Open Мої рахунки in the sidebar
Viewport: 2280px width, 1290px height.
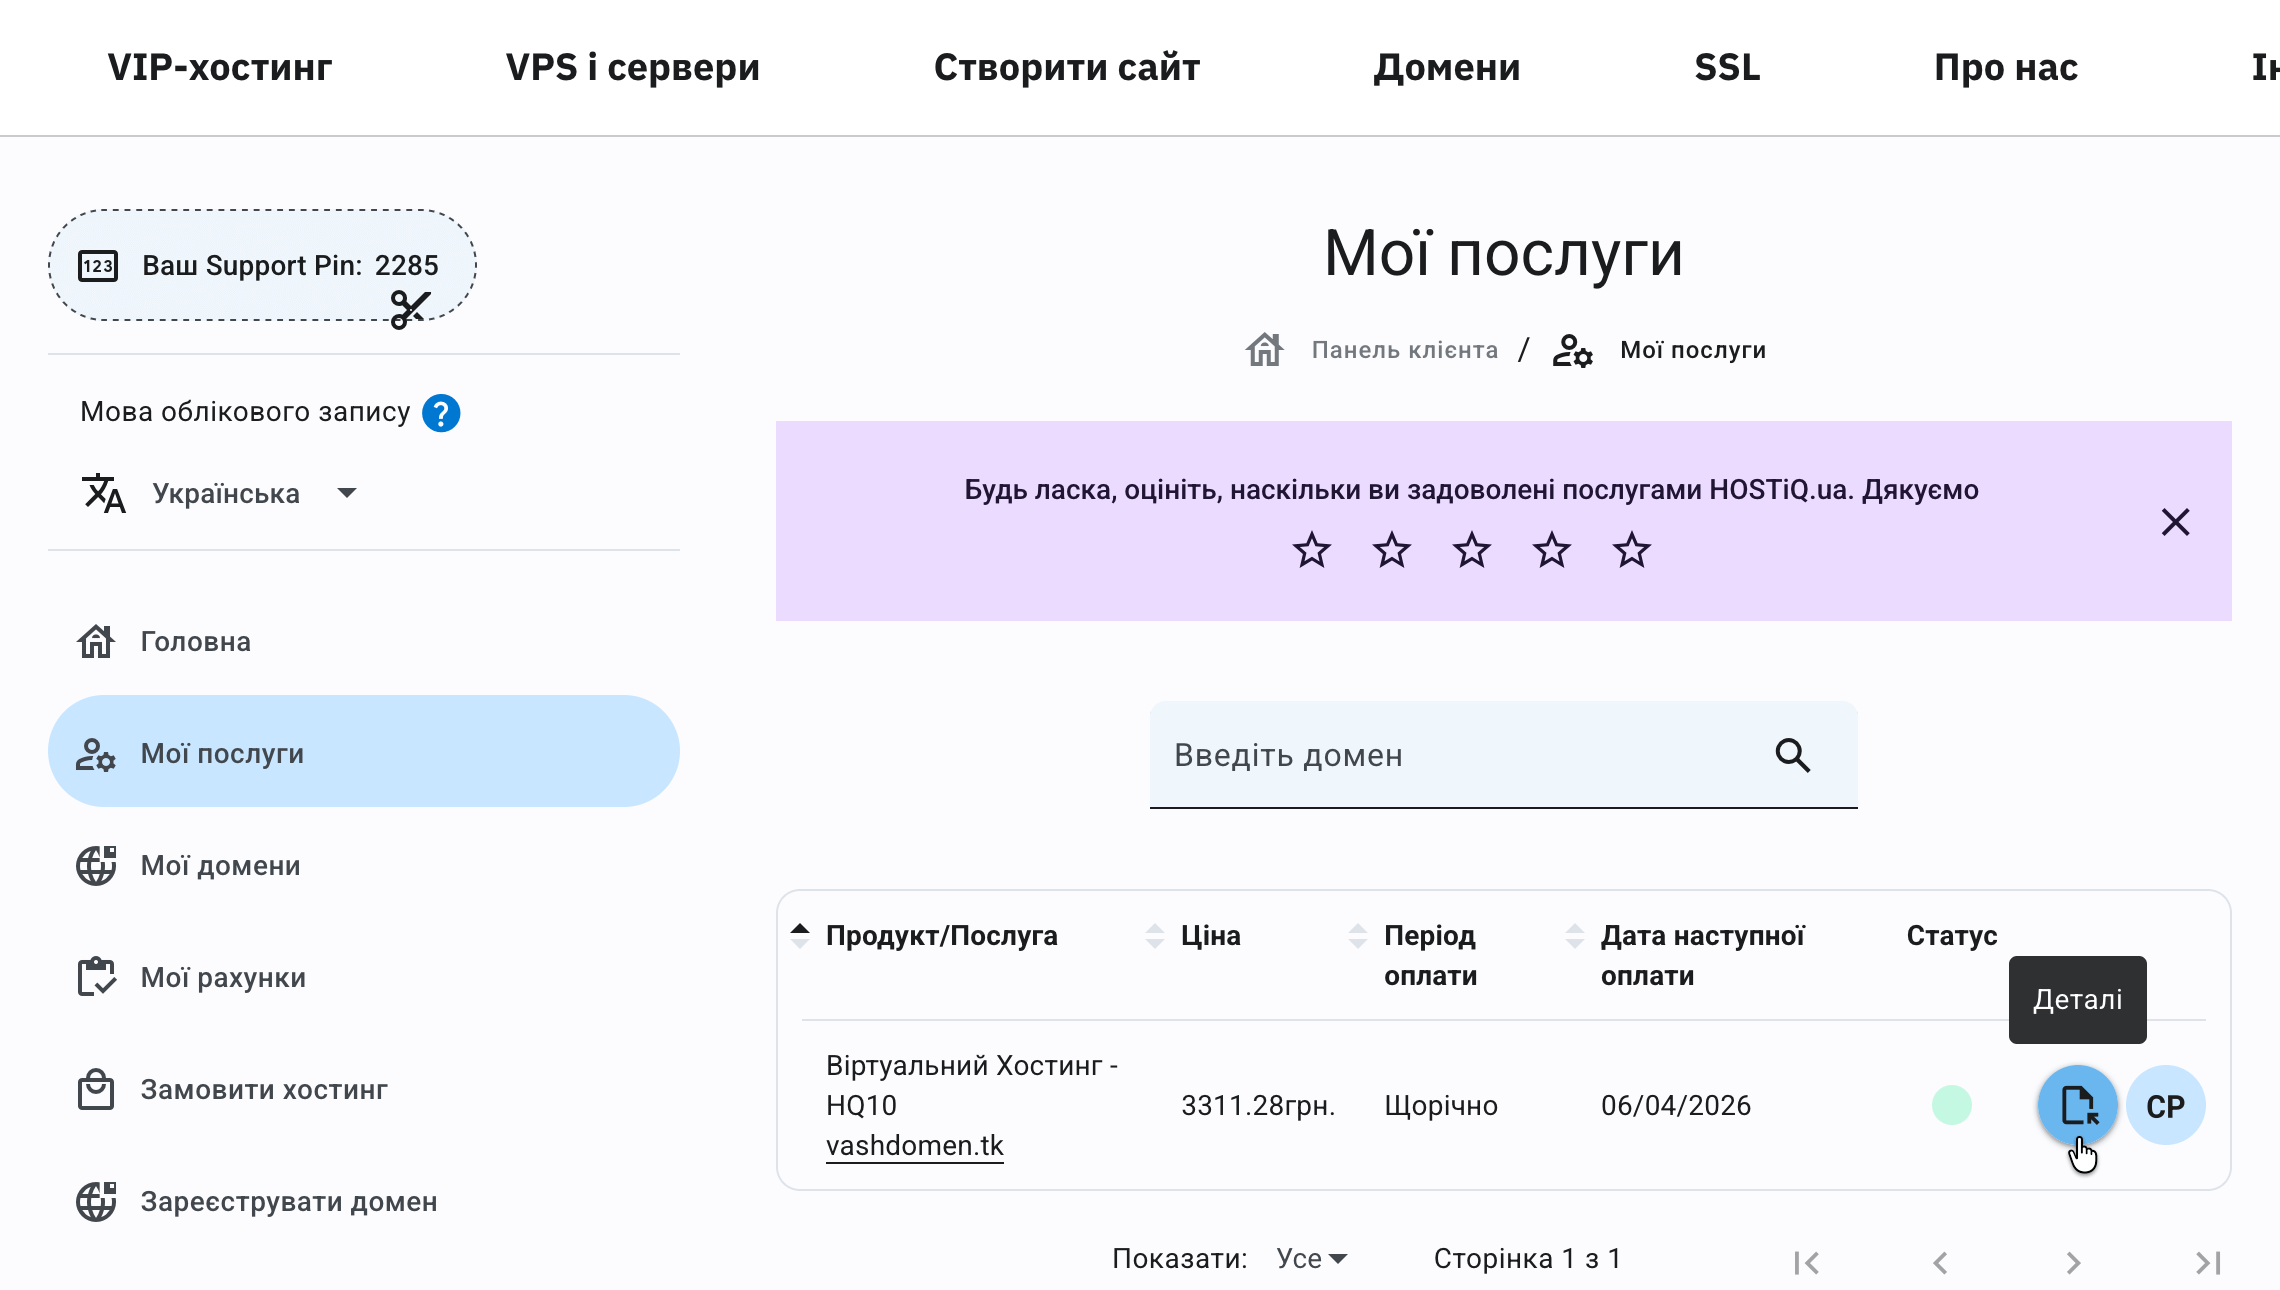(222, 978)
